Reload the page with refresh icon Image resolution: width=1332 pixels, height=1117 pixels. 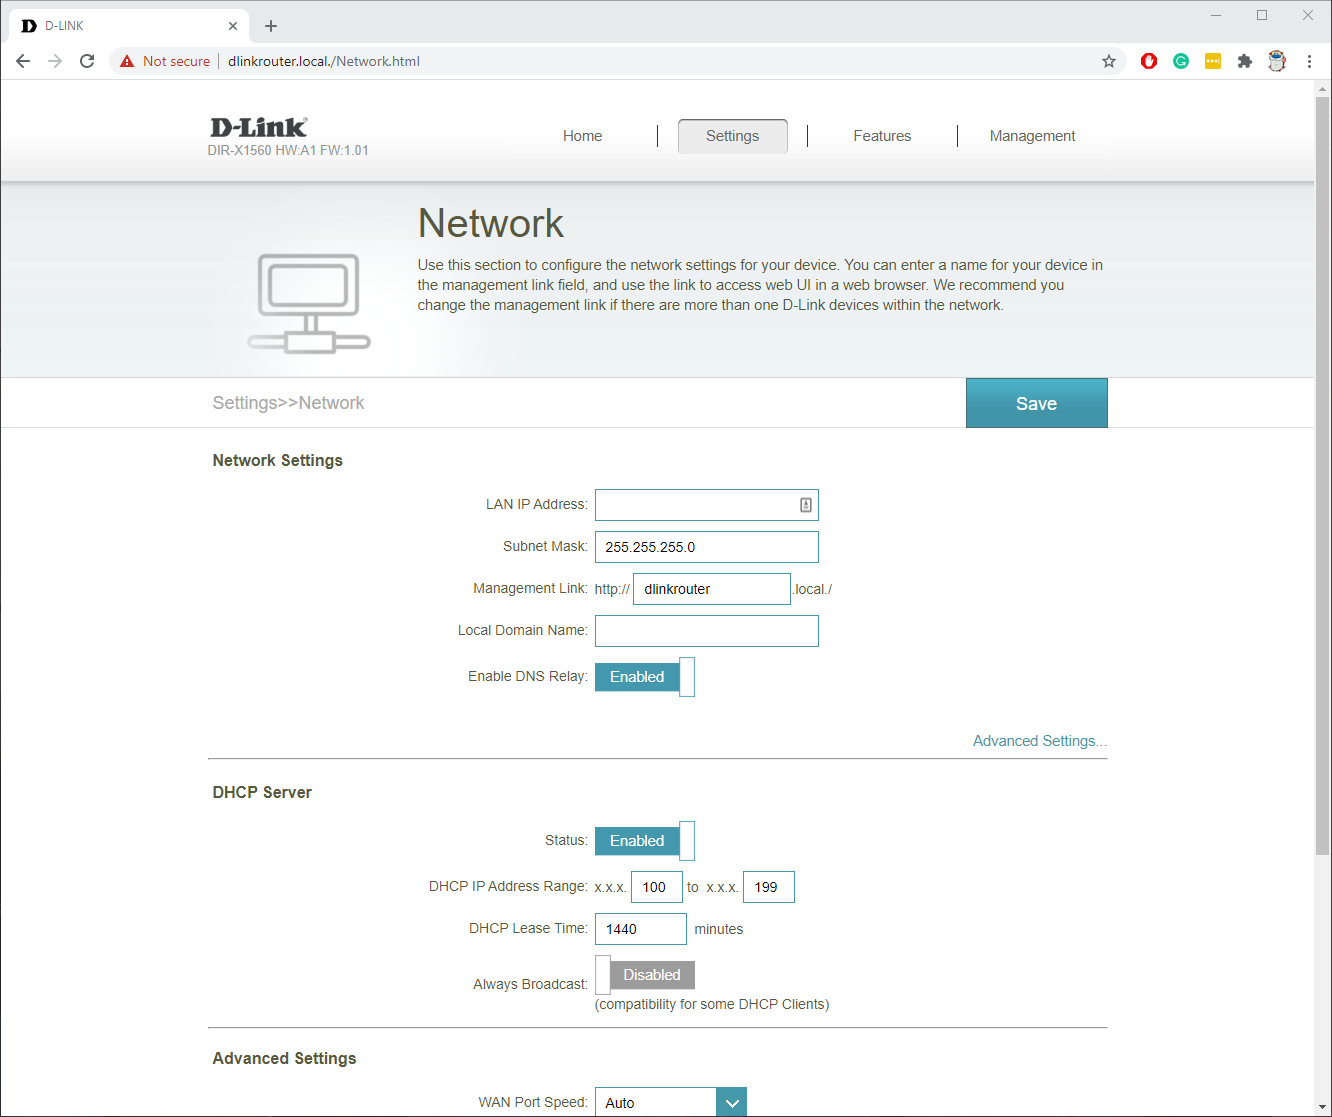[x=87, y=61]
